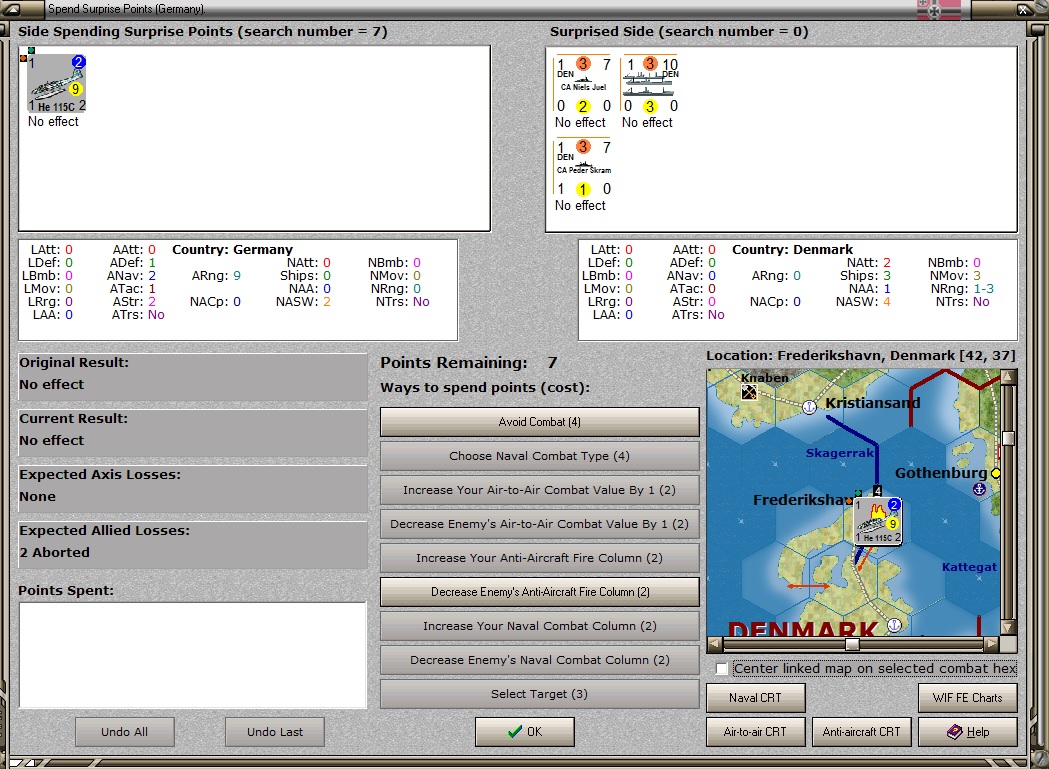Open the Naval CRT chart
The image size is (1049, 769).
755,697
